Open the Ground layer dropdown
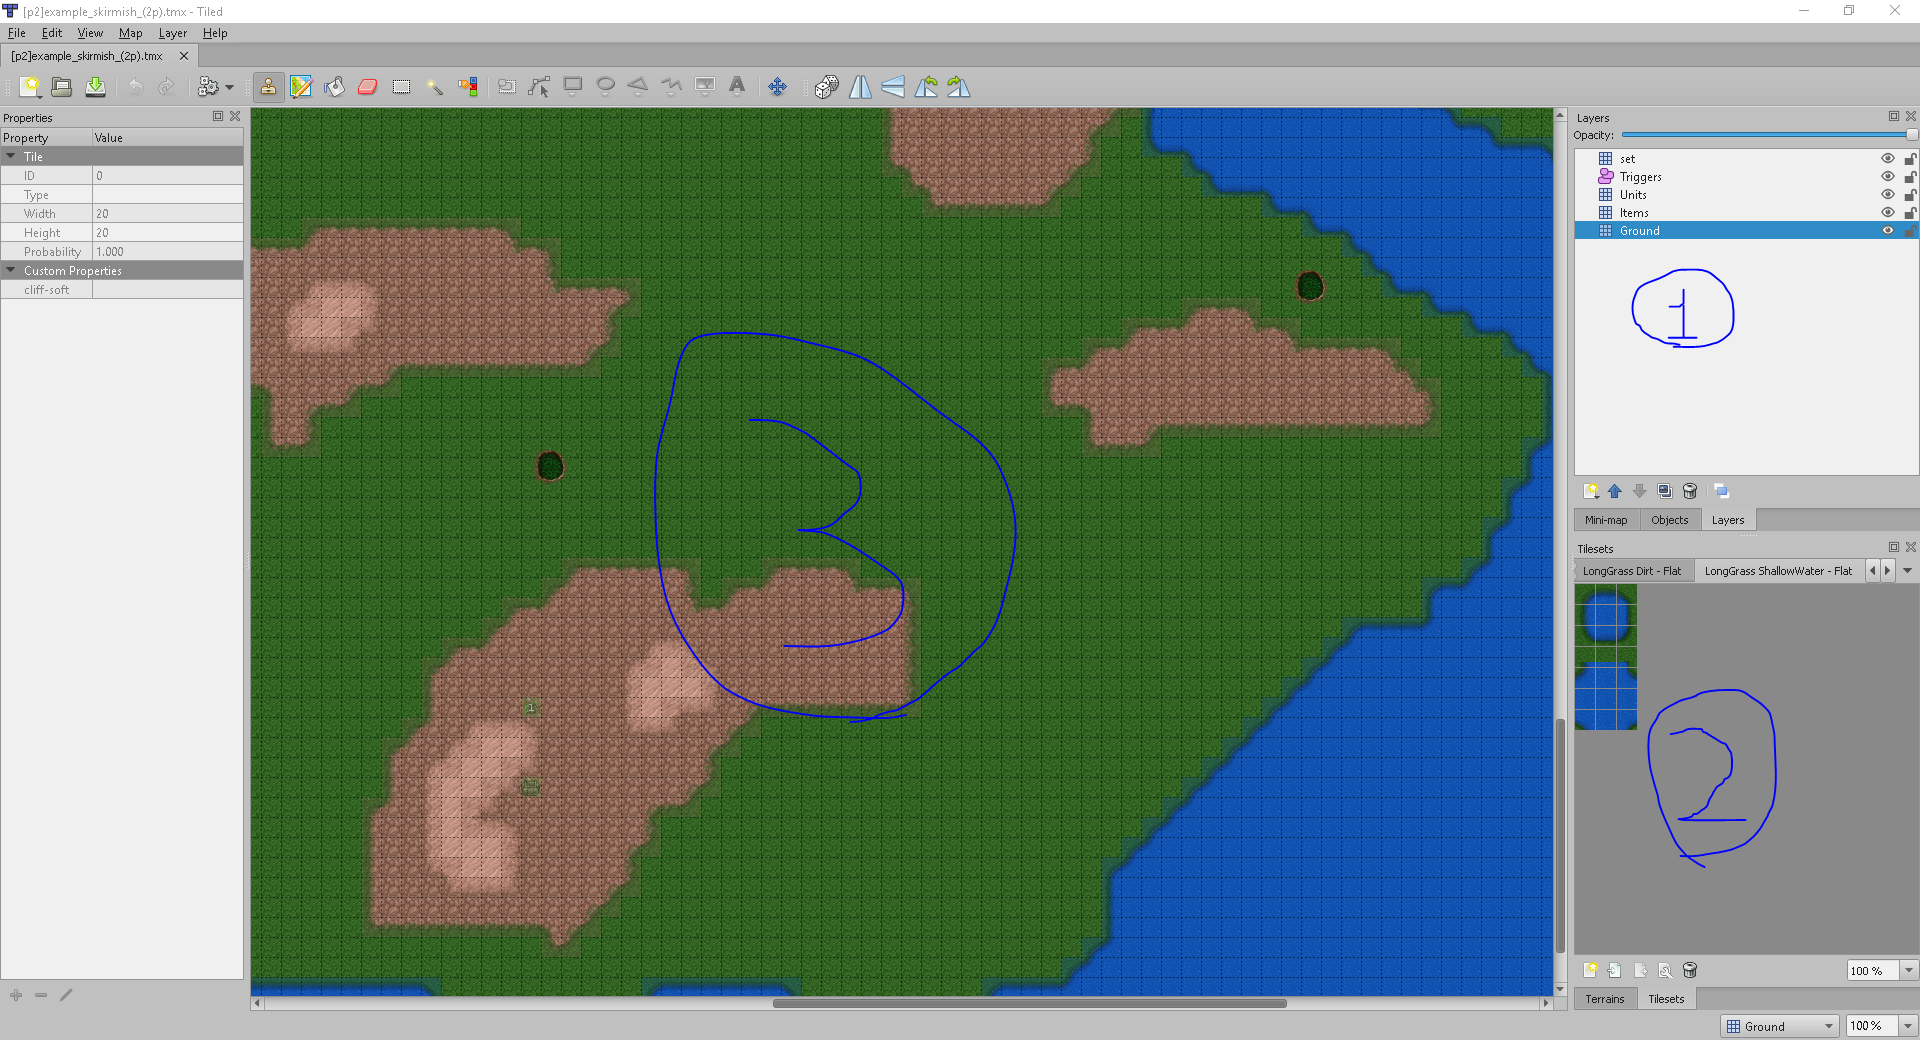This screenshot has width=1920, height=1040. [x=1780, y=1026]
